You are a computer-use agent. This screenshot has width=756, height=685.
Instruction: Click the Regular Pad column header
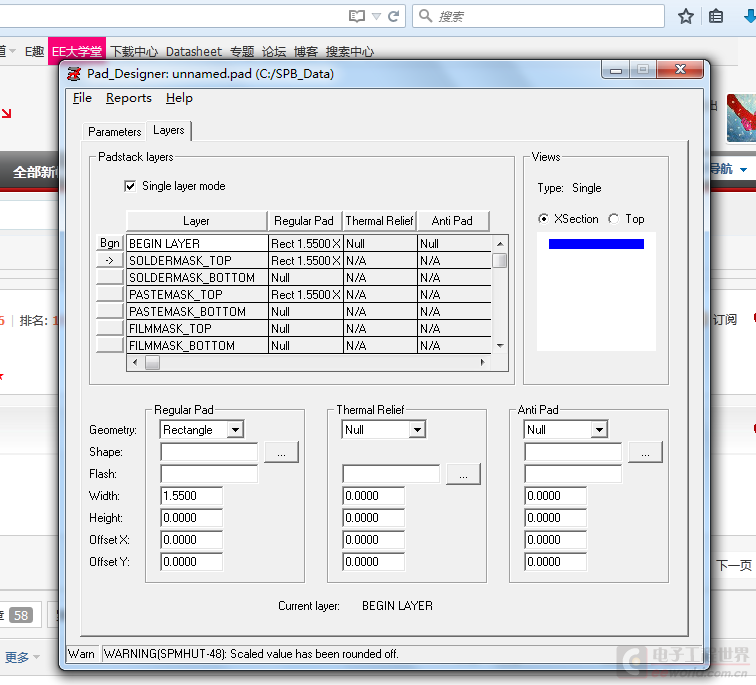[x=304, y=221]
